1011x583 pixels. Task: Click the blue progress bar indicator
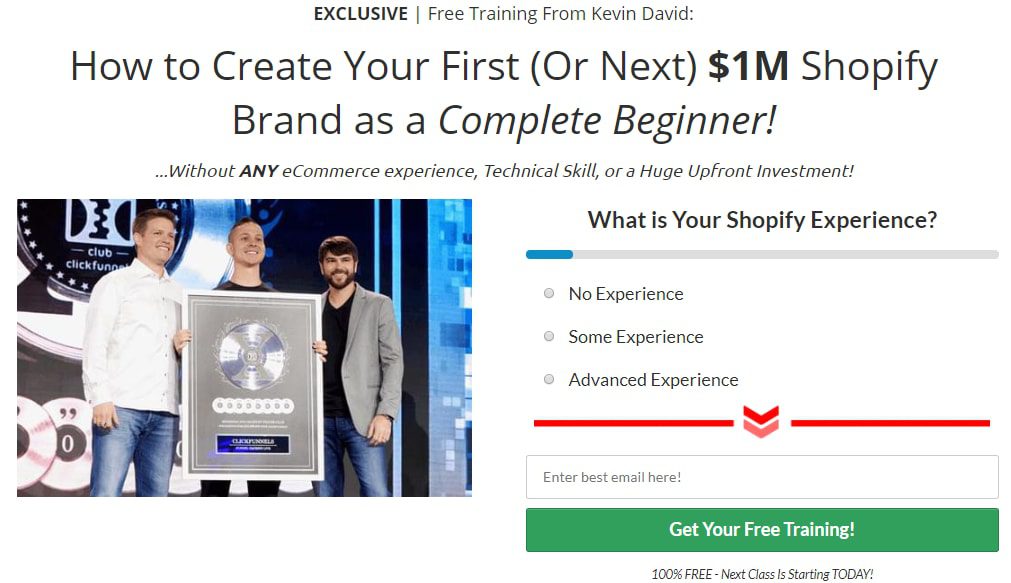549,255
